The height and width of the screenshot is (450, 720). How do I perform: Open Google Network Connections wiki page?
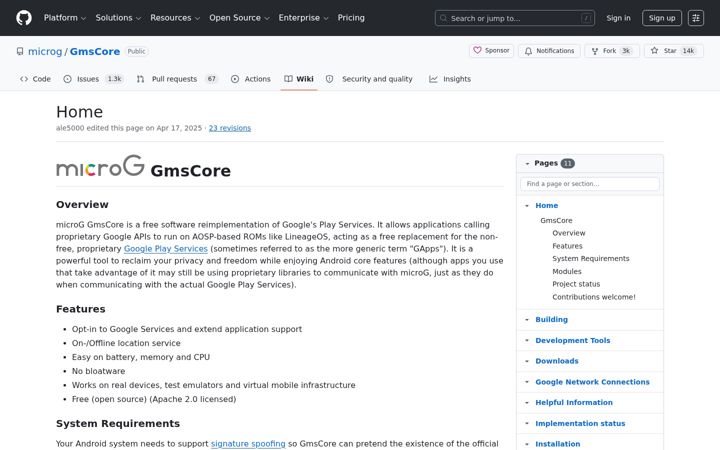click(x=592, y=382)
